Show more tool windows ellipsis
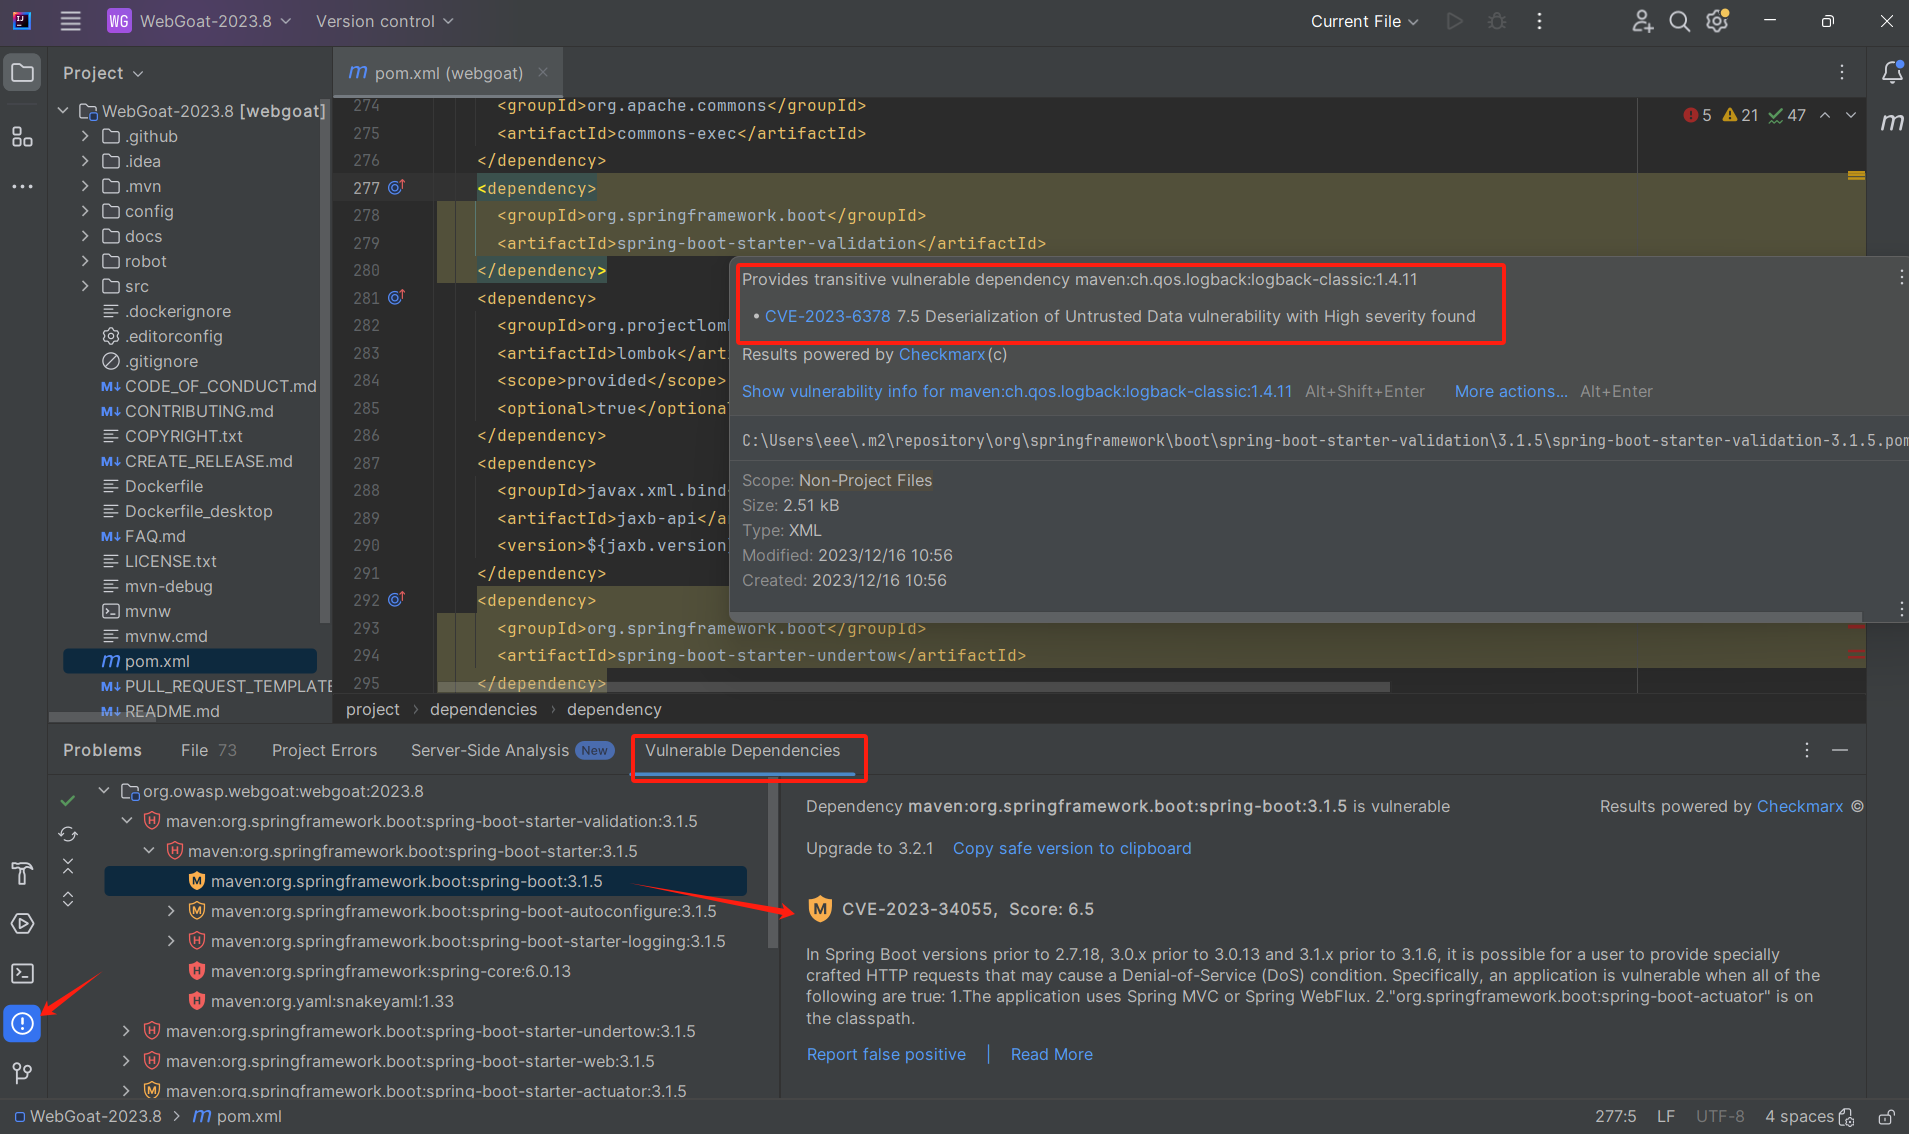 [x=22, y=187]
